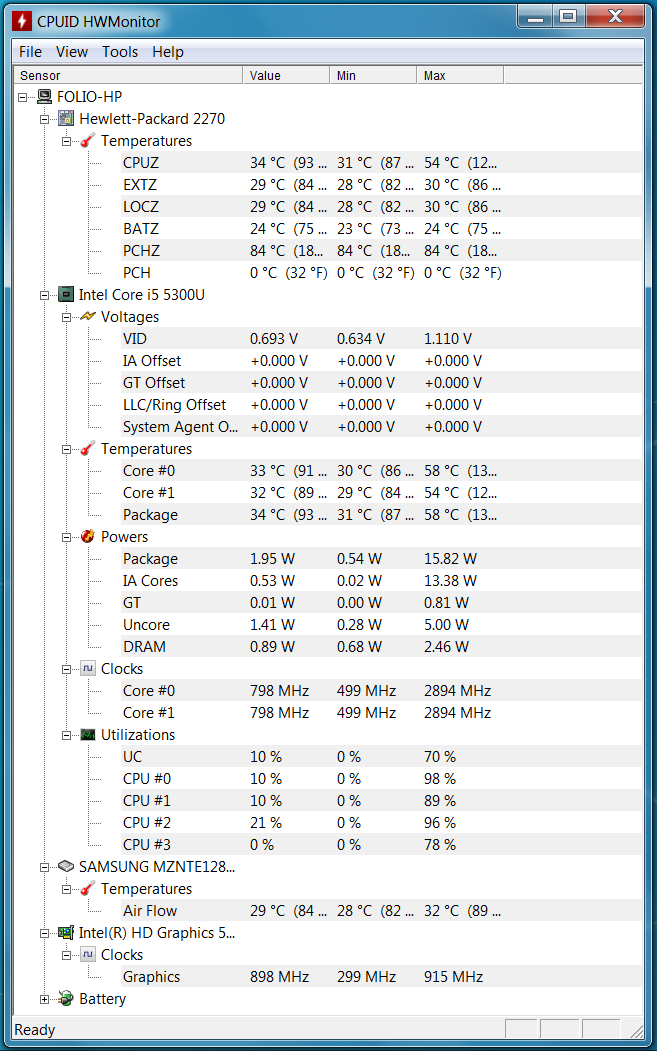Screen dimensions: 657x1051
Task: Click the Value column header
Action: (x=286, y=76)
